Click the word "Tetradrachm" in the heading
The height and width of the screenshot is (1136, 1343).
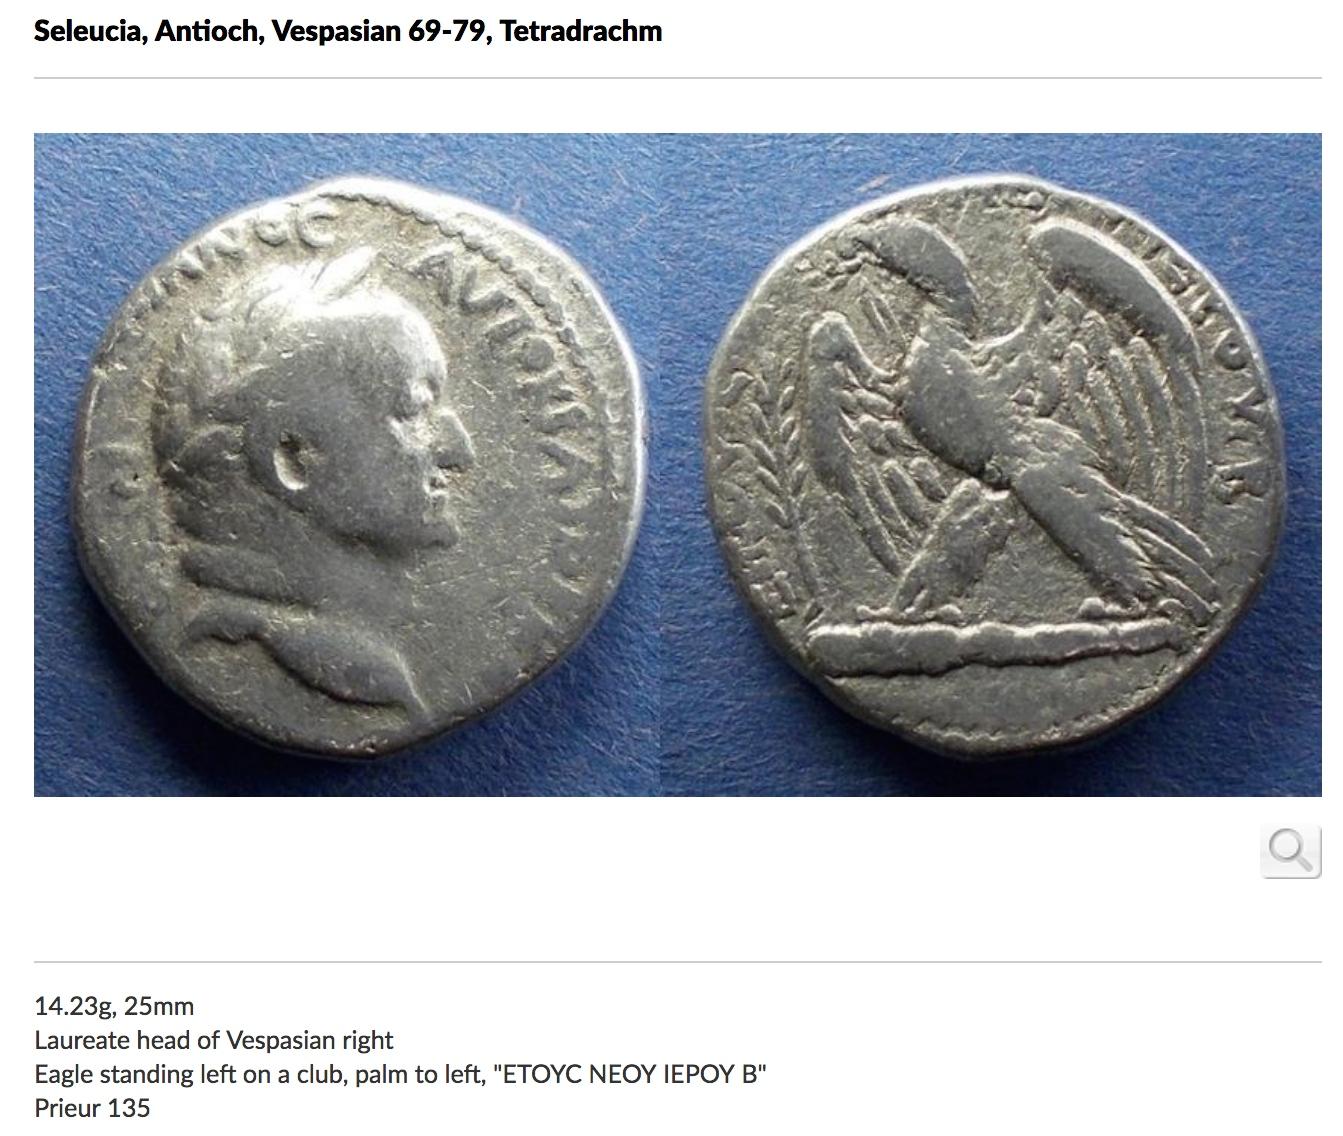coord(581,31)
